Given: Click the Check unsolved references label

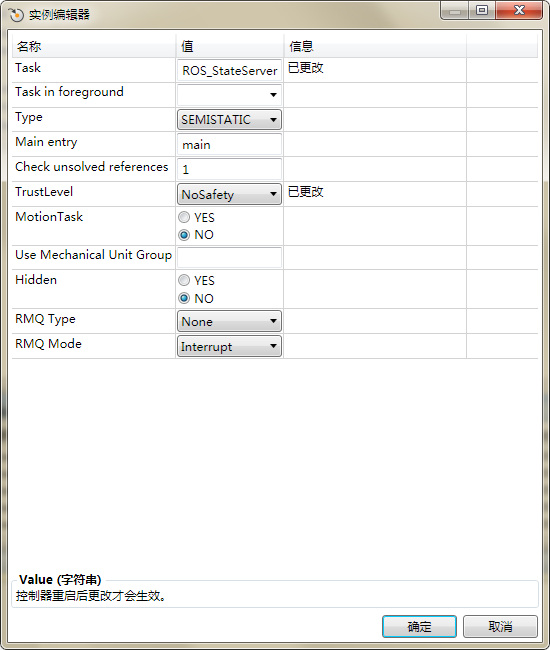Looking at the screenshot, I should tap(92, 167).
